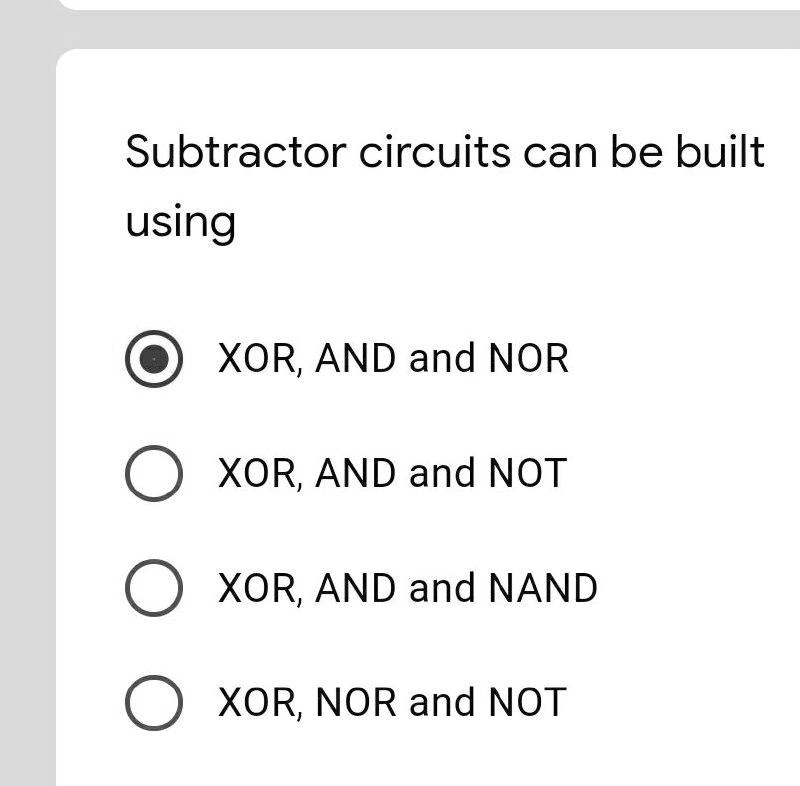Click the selected 'XOR, AND and NOR' radio button

(154, 359)
